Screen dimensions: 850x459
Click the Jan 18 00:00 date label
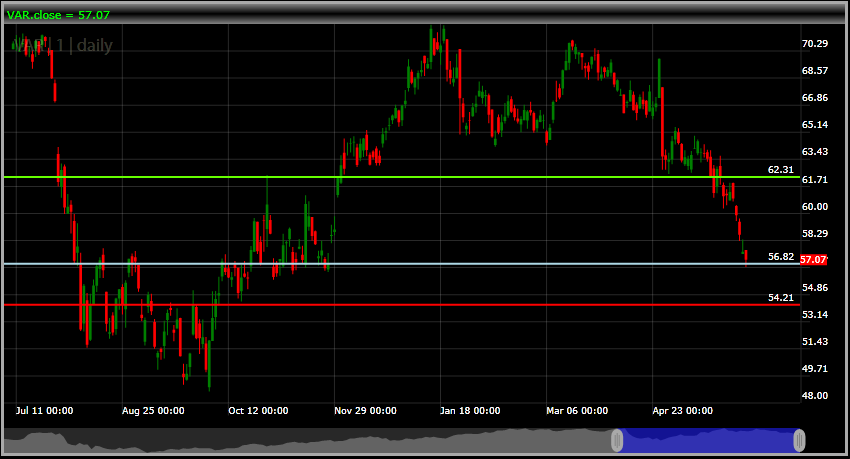[x=470, y=410]
